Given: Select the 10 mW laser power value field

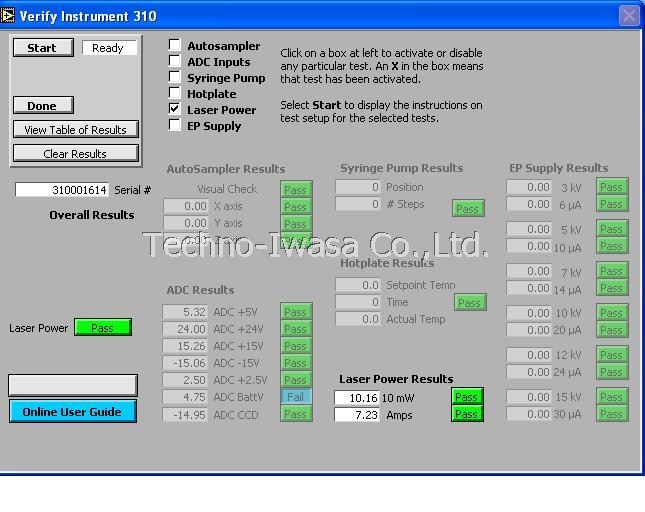Looking at the screenshot, I should (357, 397).
